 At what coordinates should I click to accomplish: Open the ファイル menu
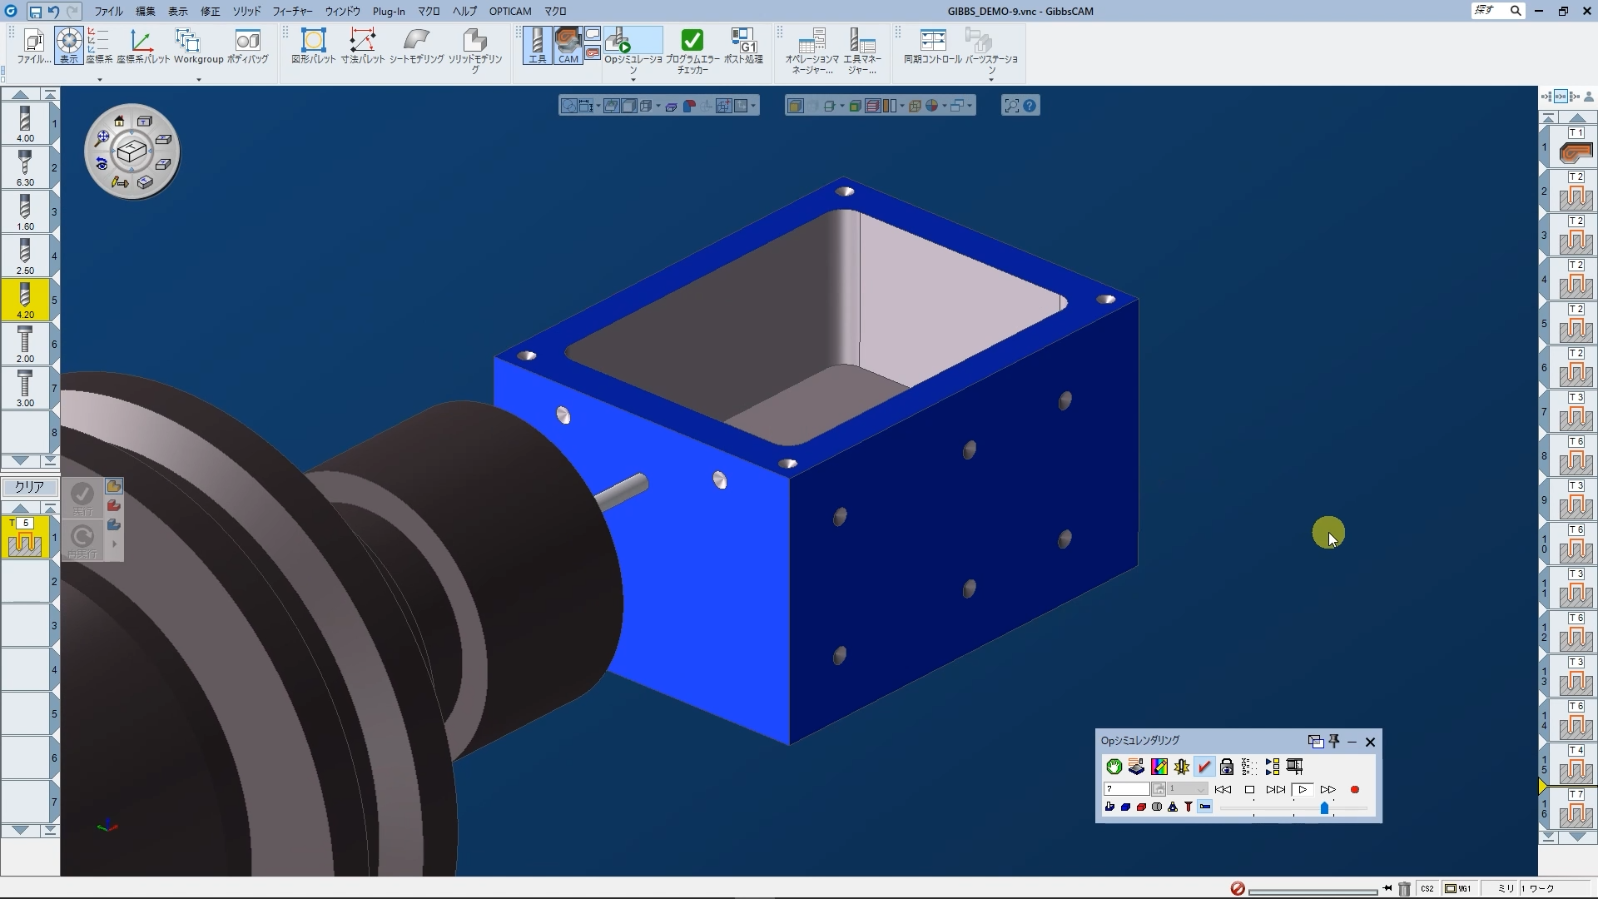pyautogui.click(x=108, y=11)
